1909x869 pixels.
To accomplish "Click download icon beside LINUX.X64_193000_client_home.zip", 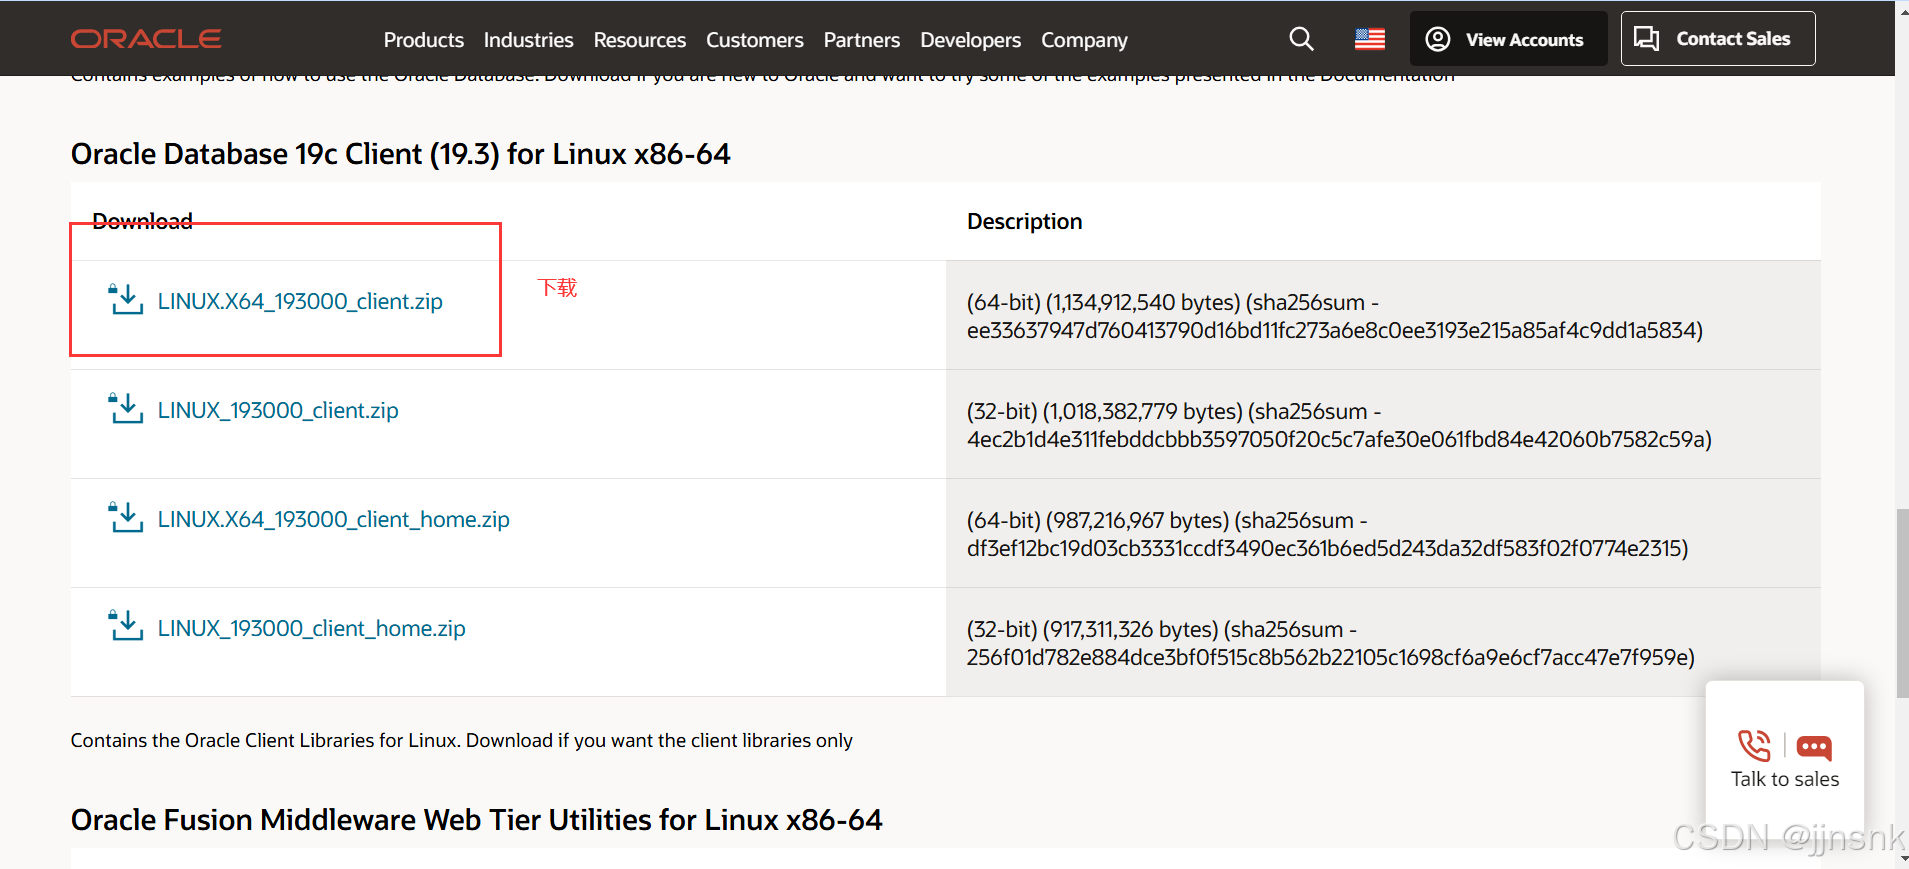I will coord(126,517).
